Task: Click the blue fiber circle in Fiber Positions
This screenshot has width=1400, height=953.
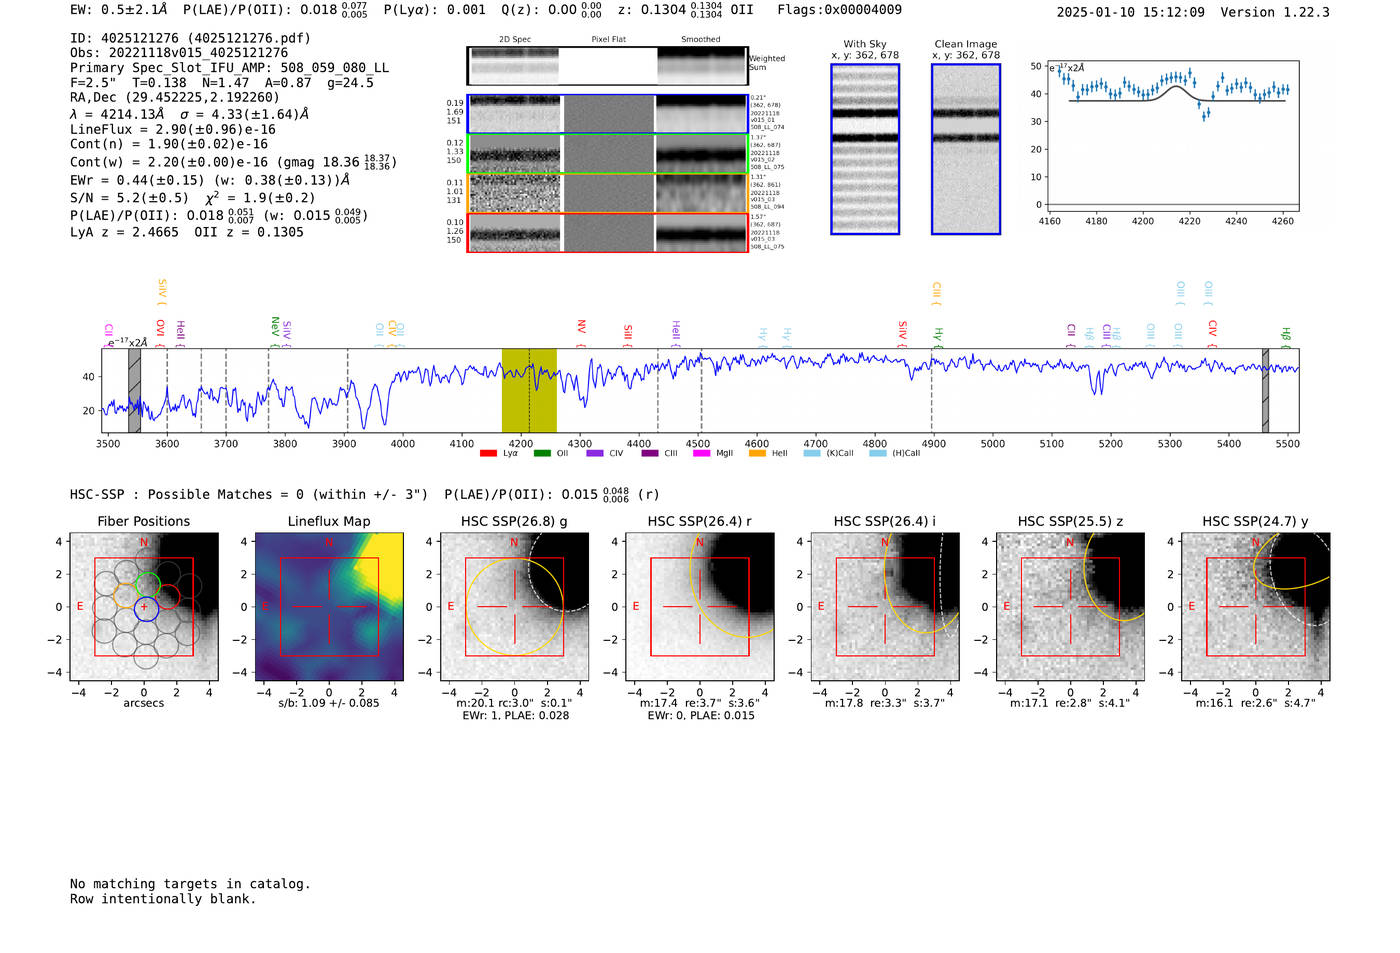Action: 145,607
